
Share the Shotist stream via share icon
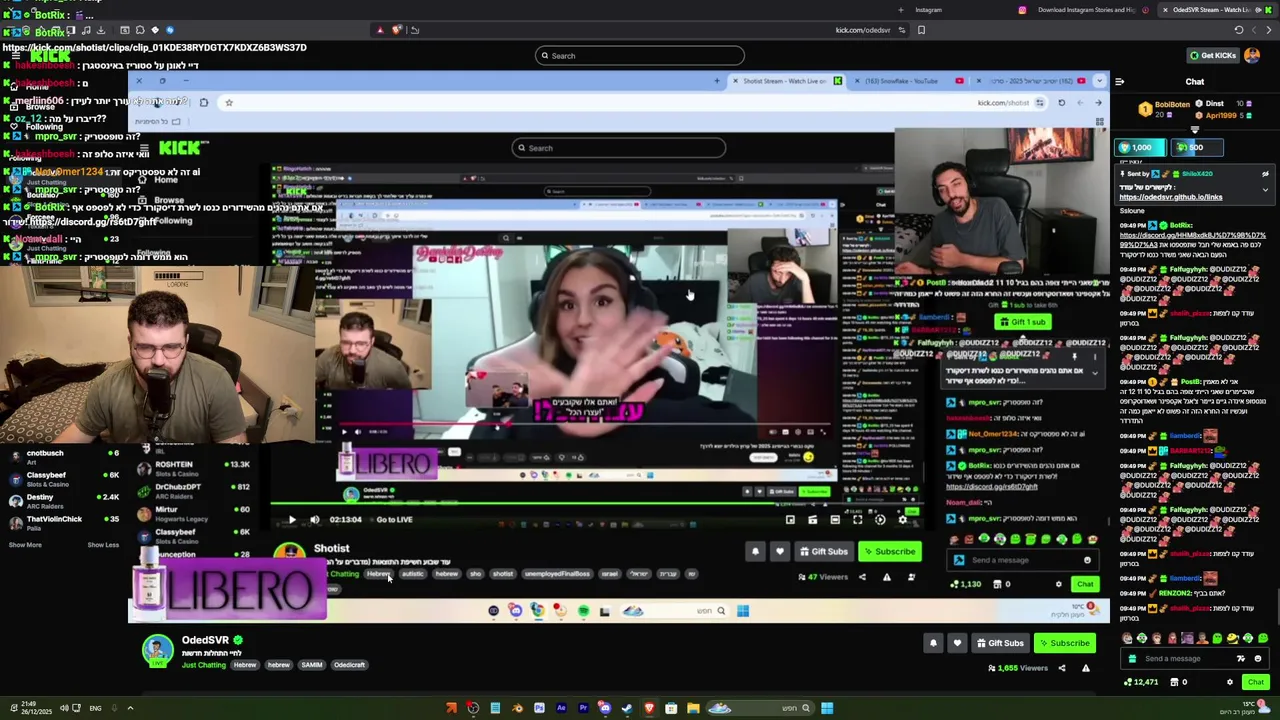pyautogui.click(x=862, y=577)
